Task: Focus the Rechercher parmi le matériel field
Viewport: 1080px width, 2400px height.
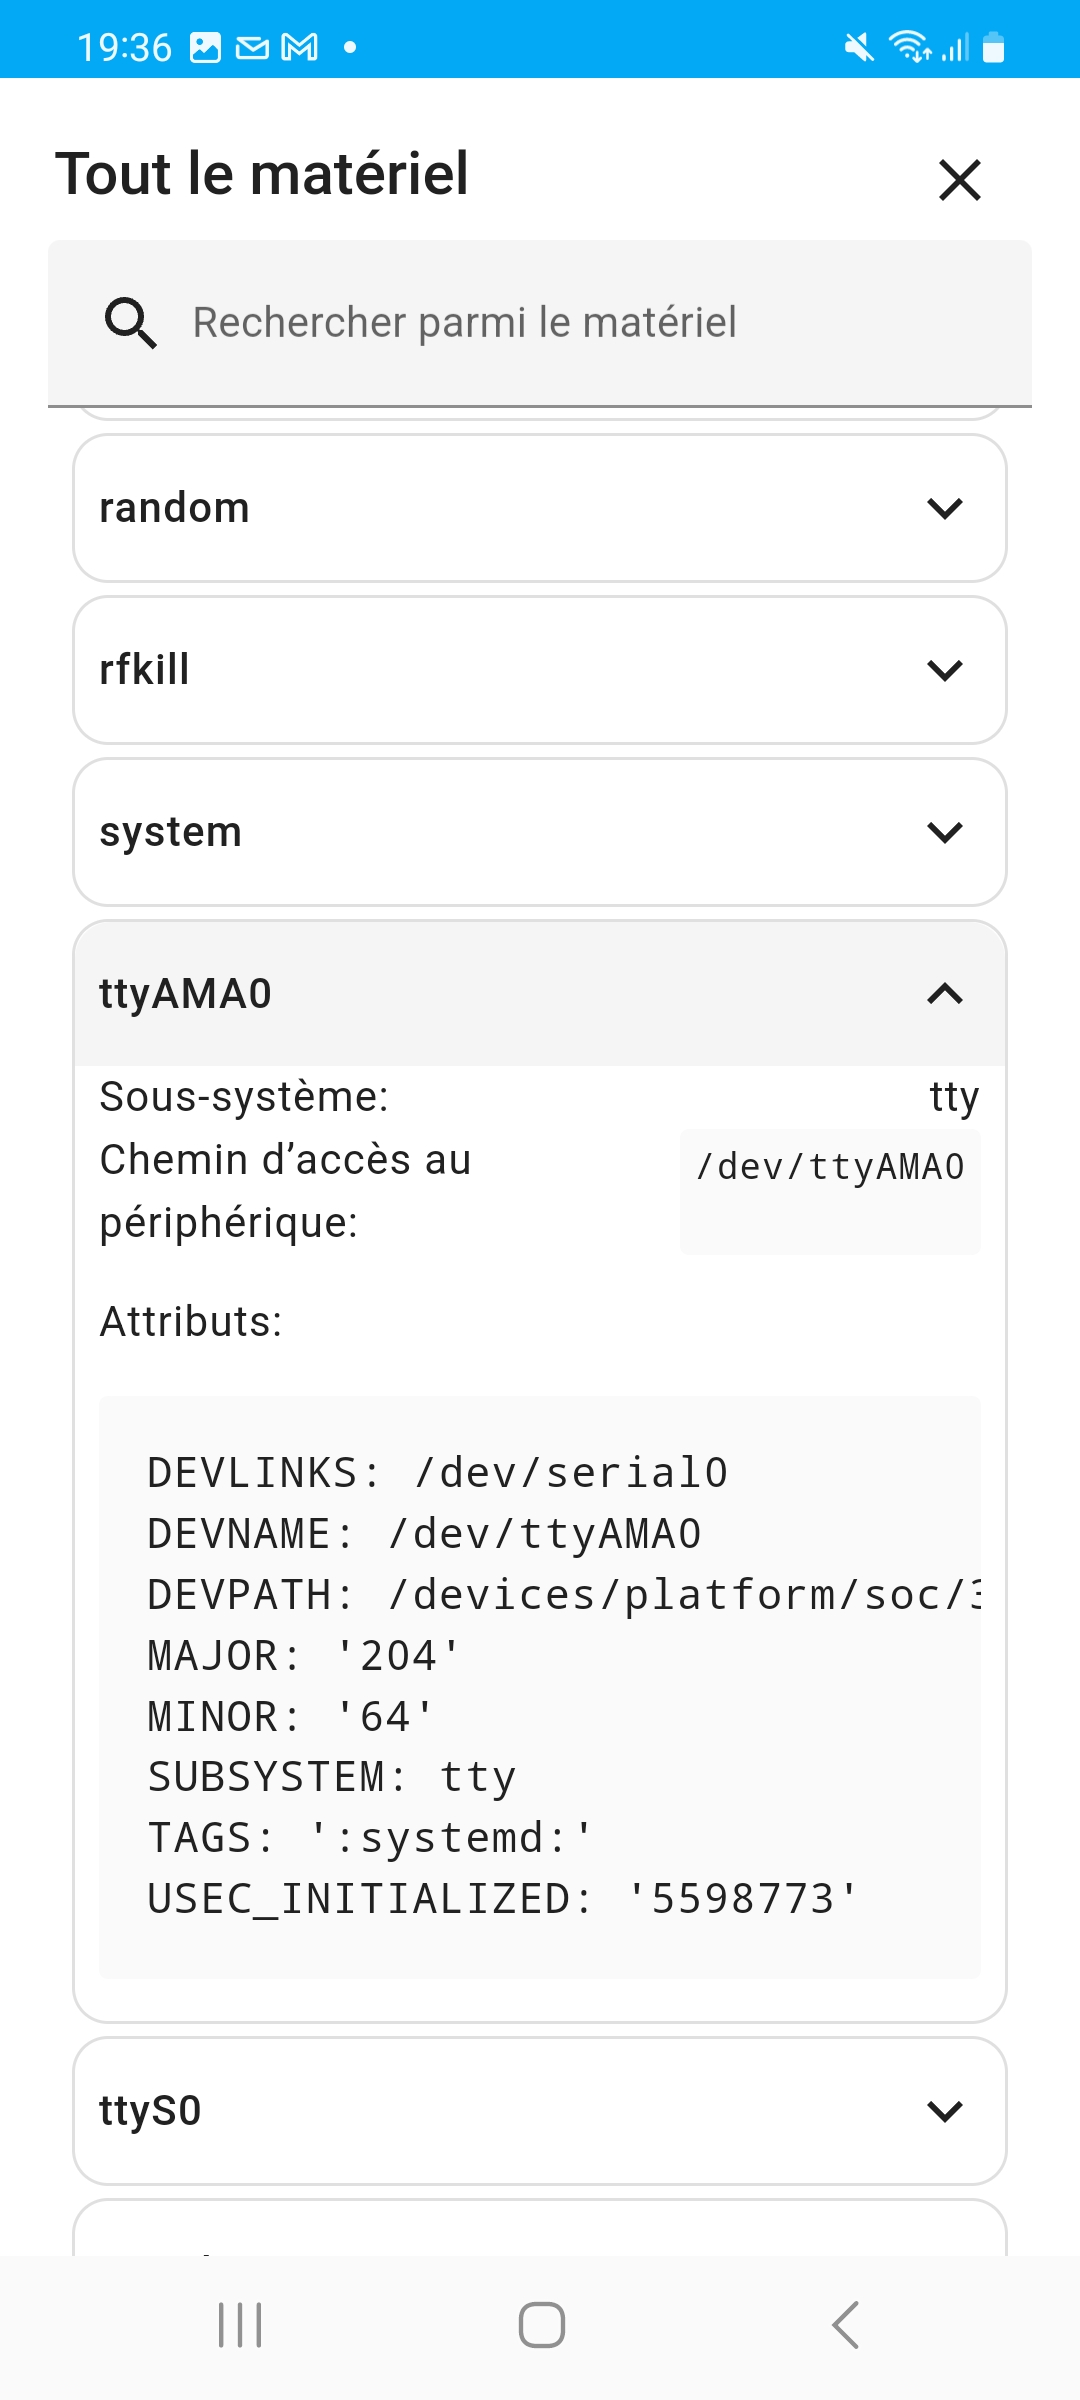Action: point(540,323)
